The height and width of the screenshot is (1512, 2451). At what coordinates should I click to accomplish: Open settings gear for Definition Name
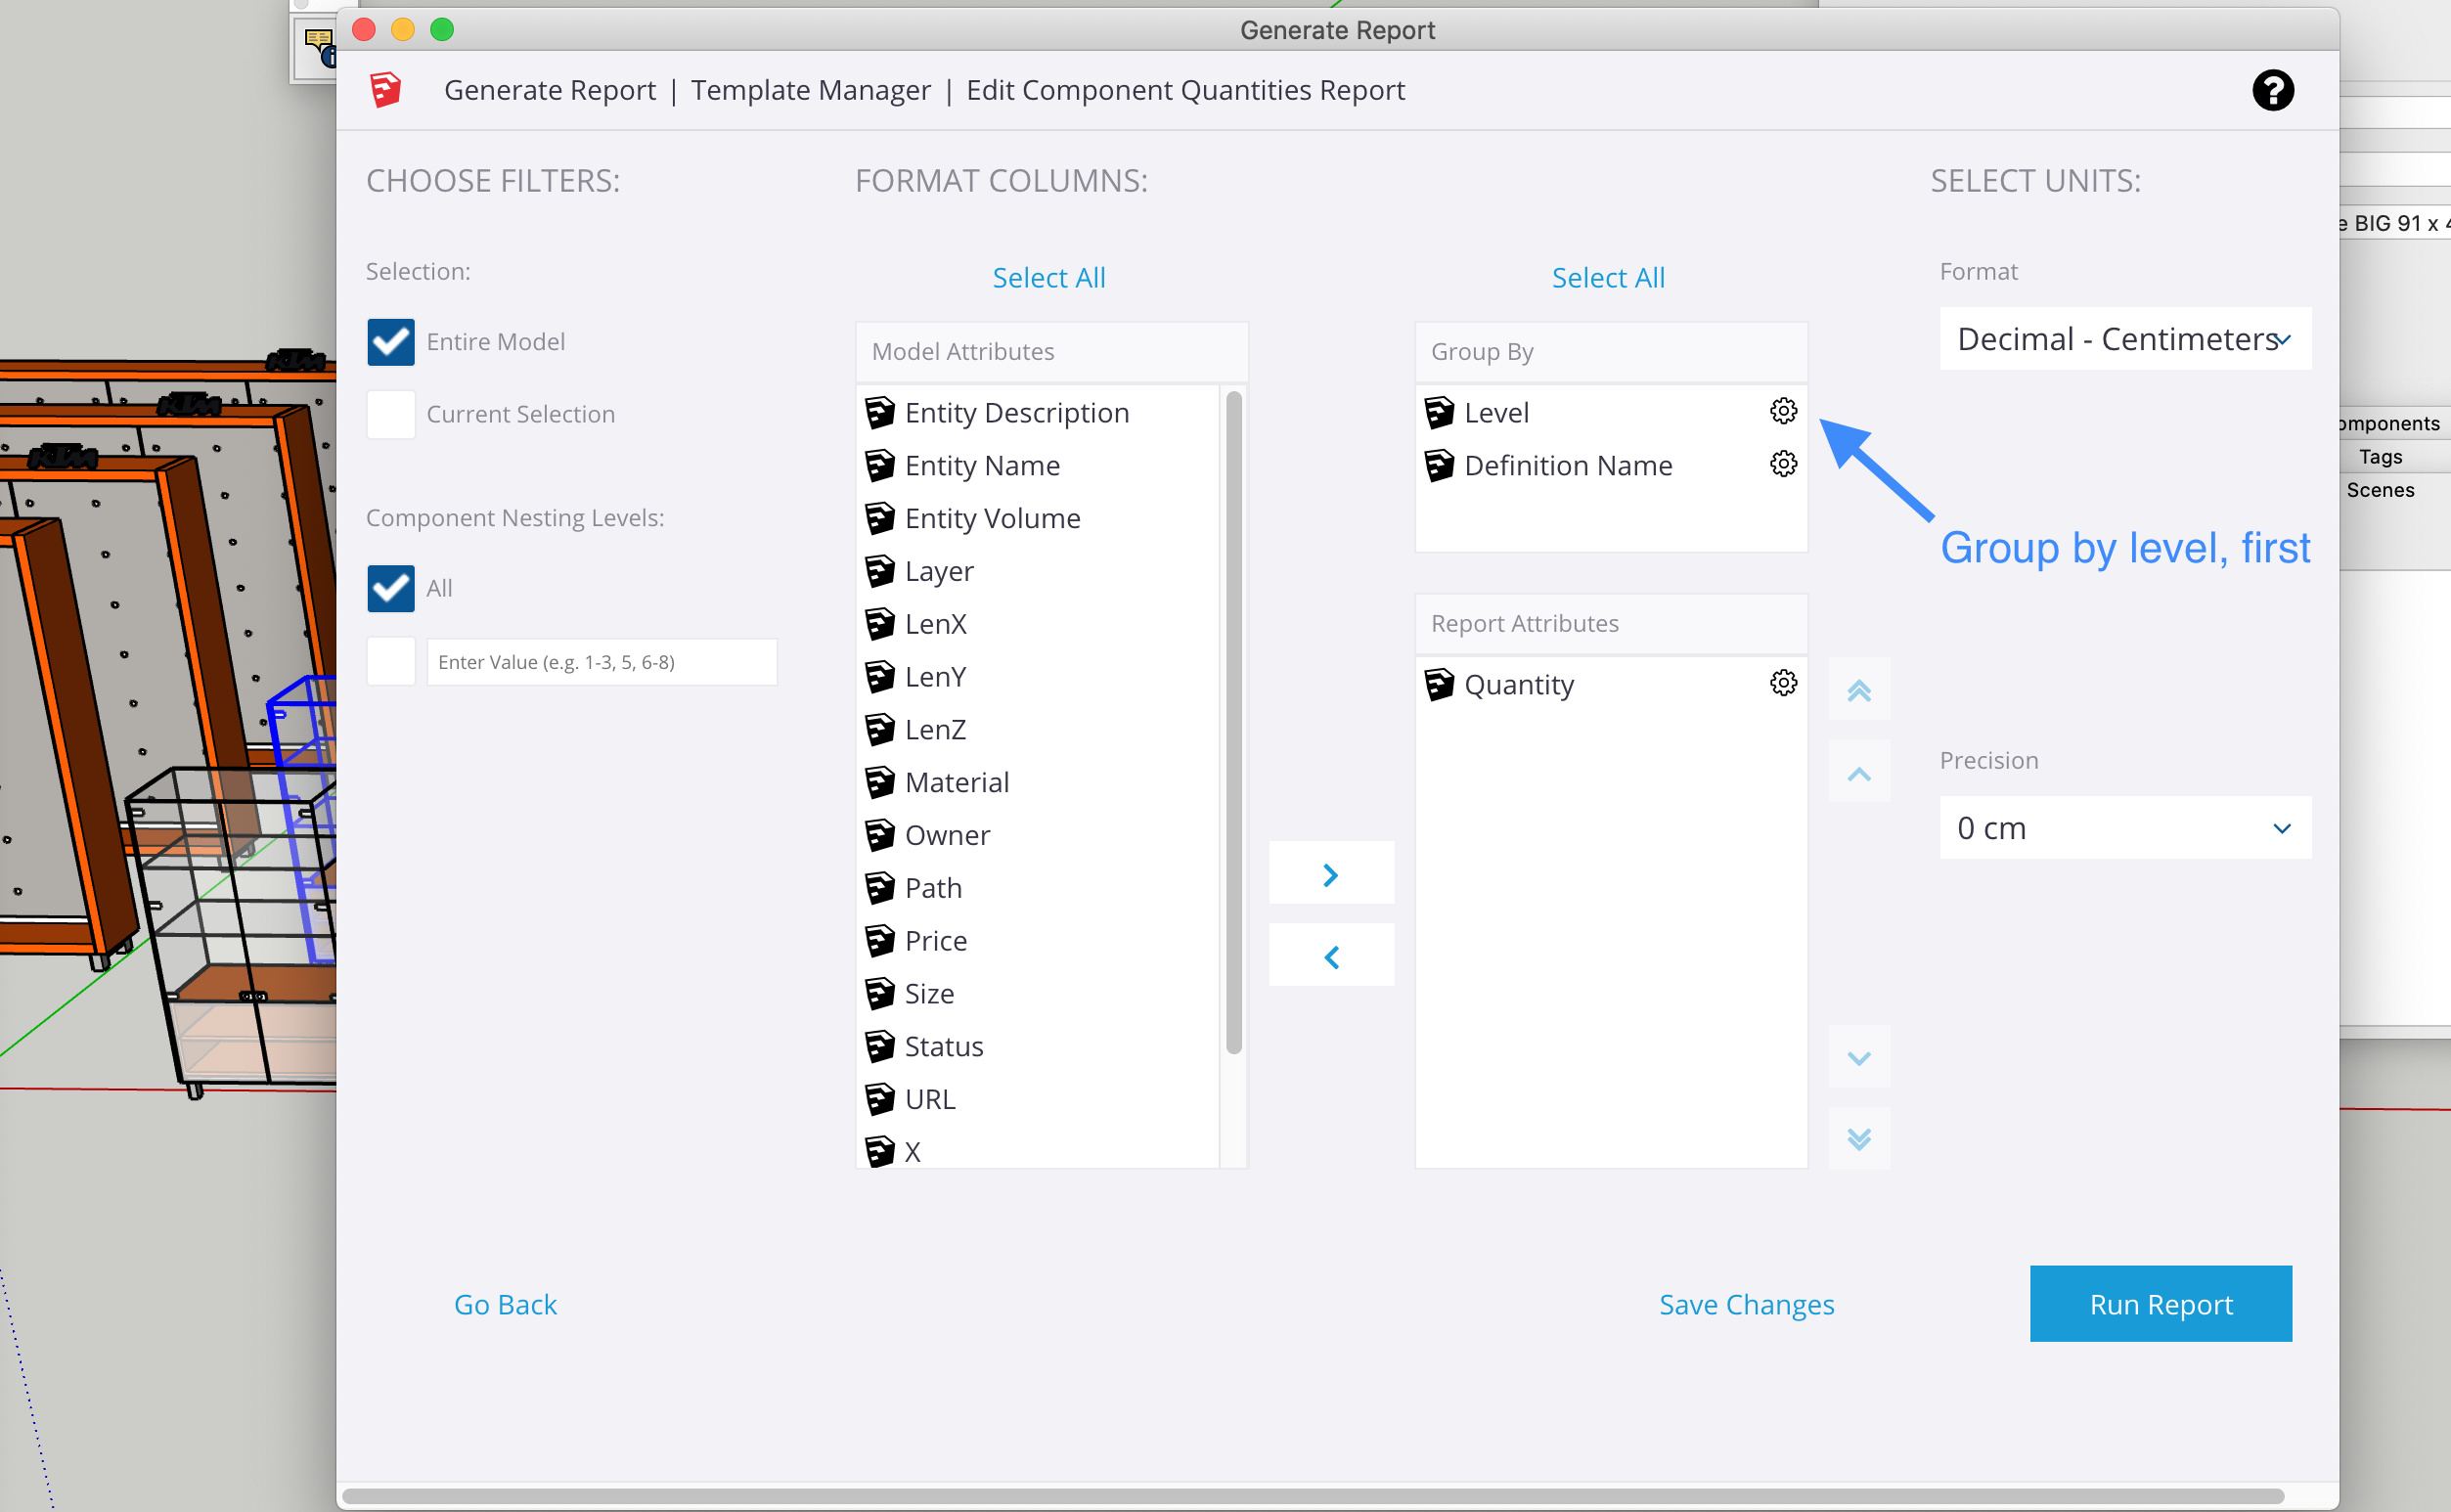1783,464
